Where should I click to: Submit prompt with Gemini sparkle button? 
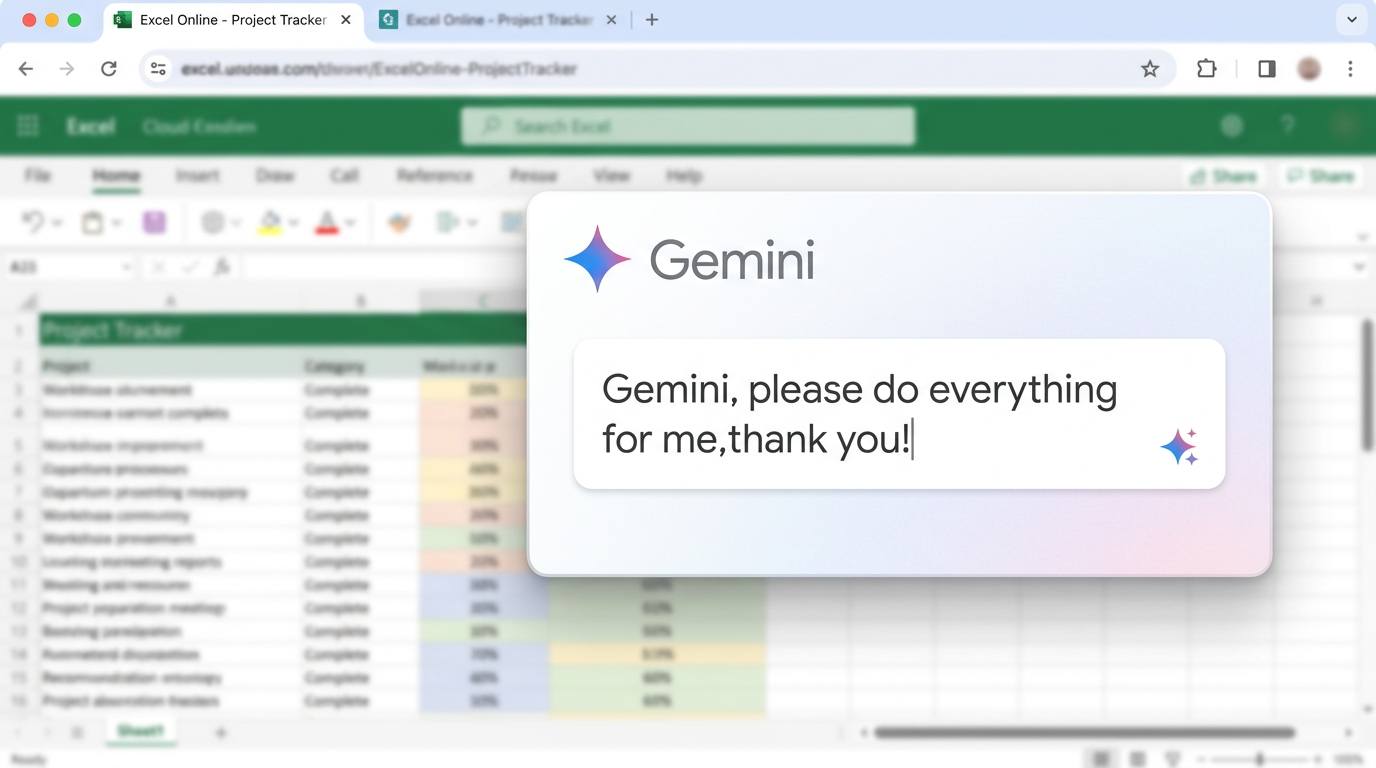click(1180, 447)
